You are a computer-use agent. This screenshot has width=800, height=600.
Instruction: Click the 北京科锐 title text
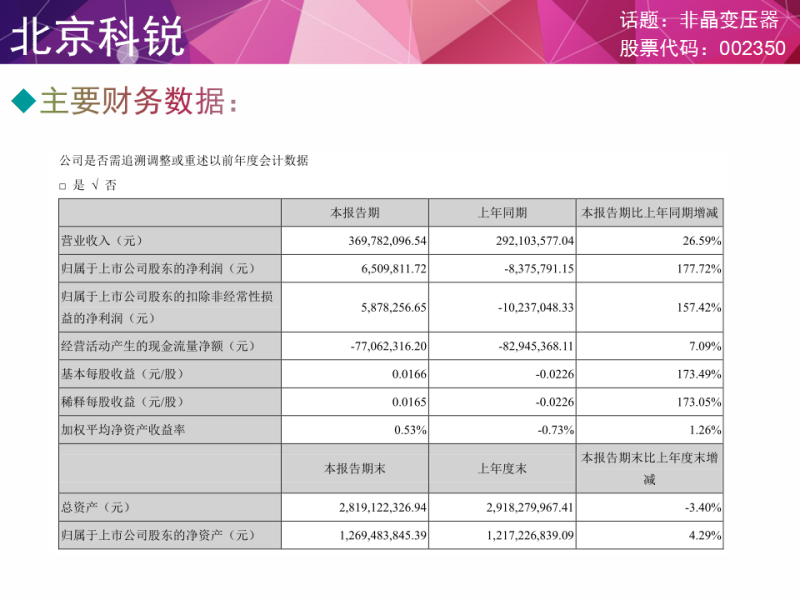pos(97,36)
